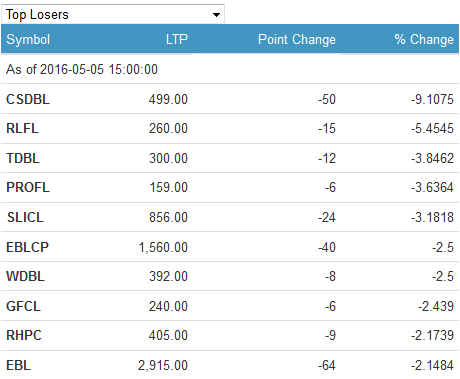Select the PROFL stock symbol
Viewport: 460px width, 379px height.
pos(28,187)
